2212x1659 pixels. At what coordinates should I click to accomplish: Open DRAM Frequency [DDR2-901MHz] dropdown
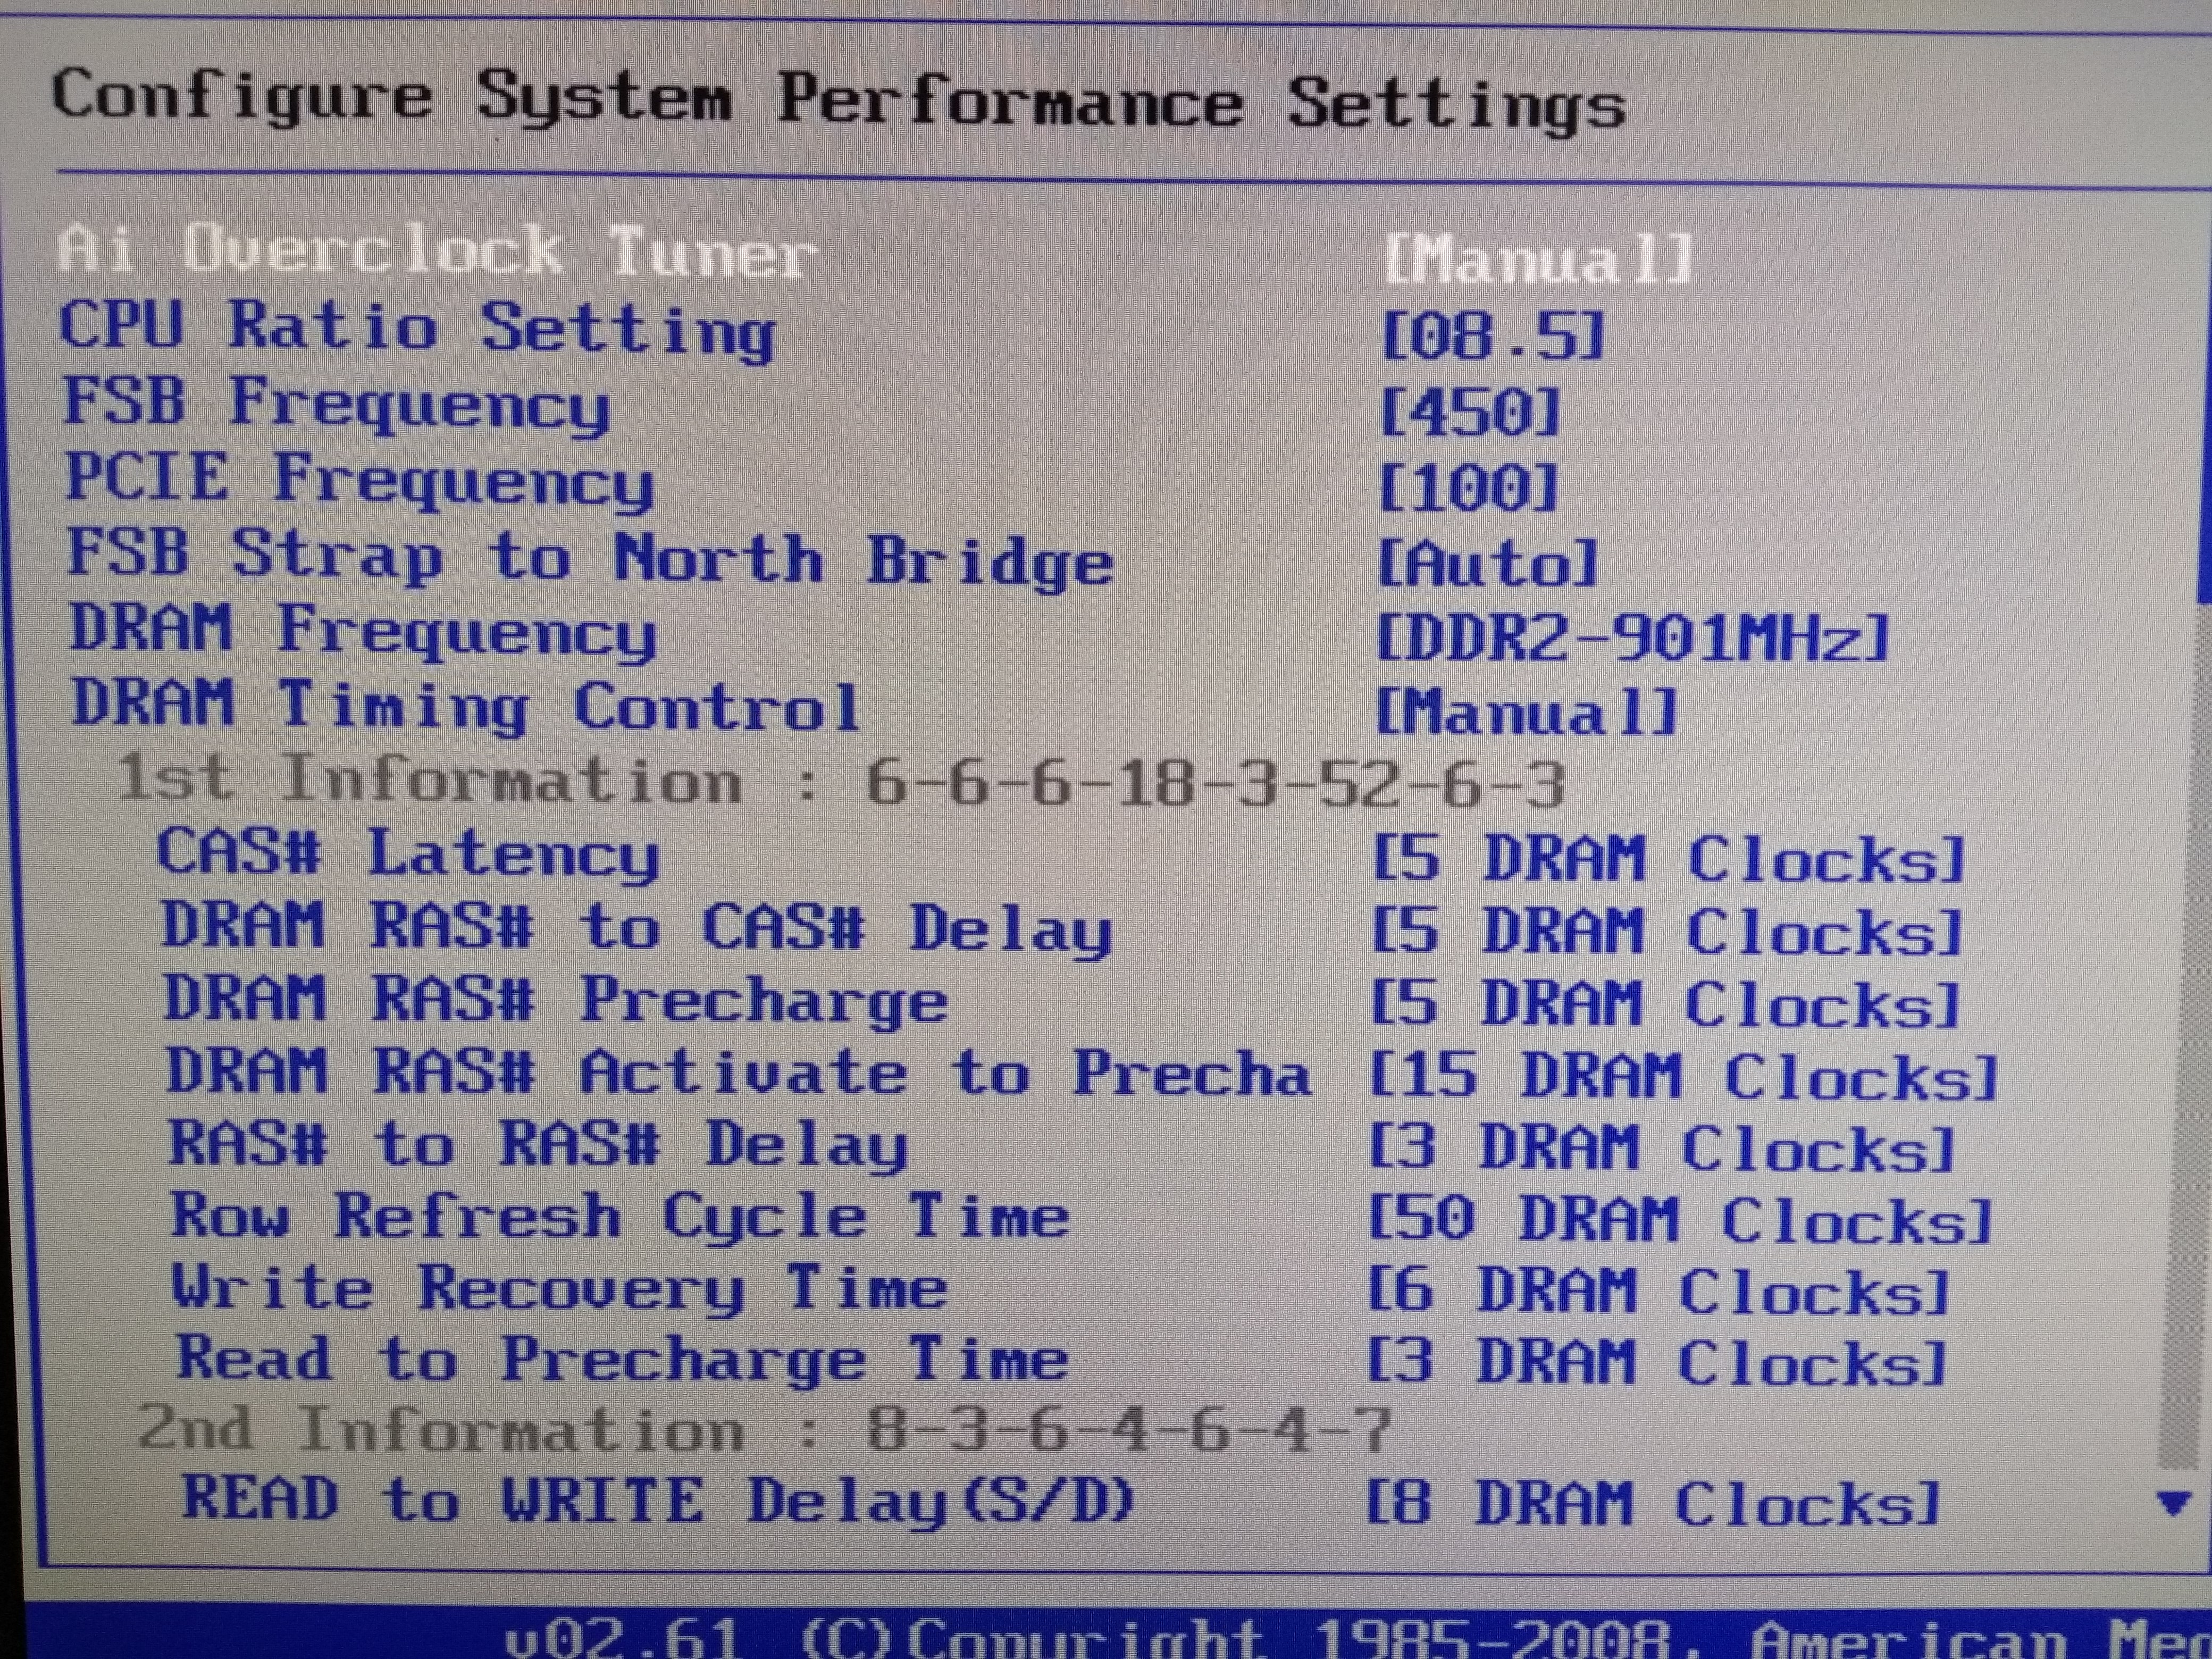(x=1632, y=637)
